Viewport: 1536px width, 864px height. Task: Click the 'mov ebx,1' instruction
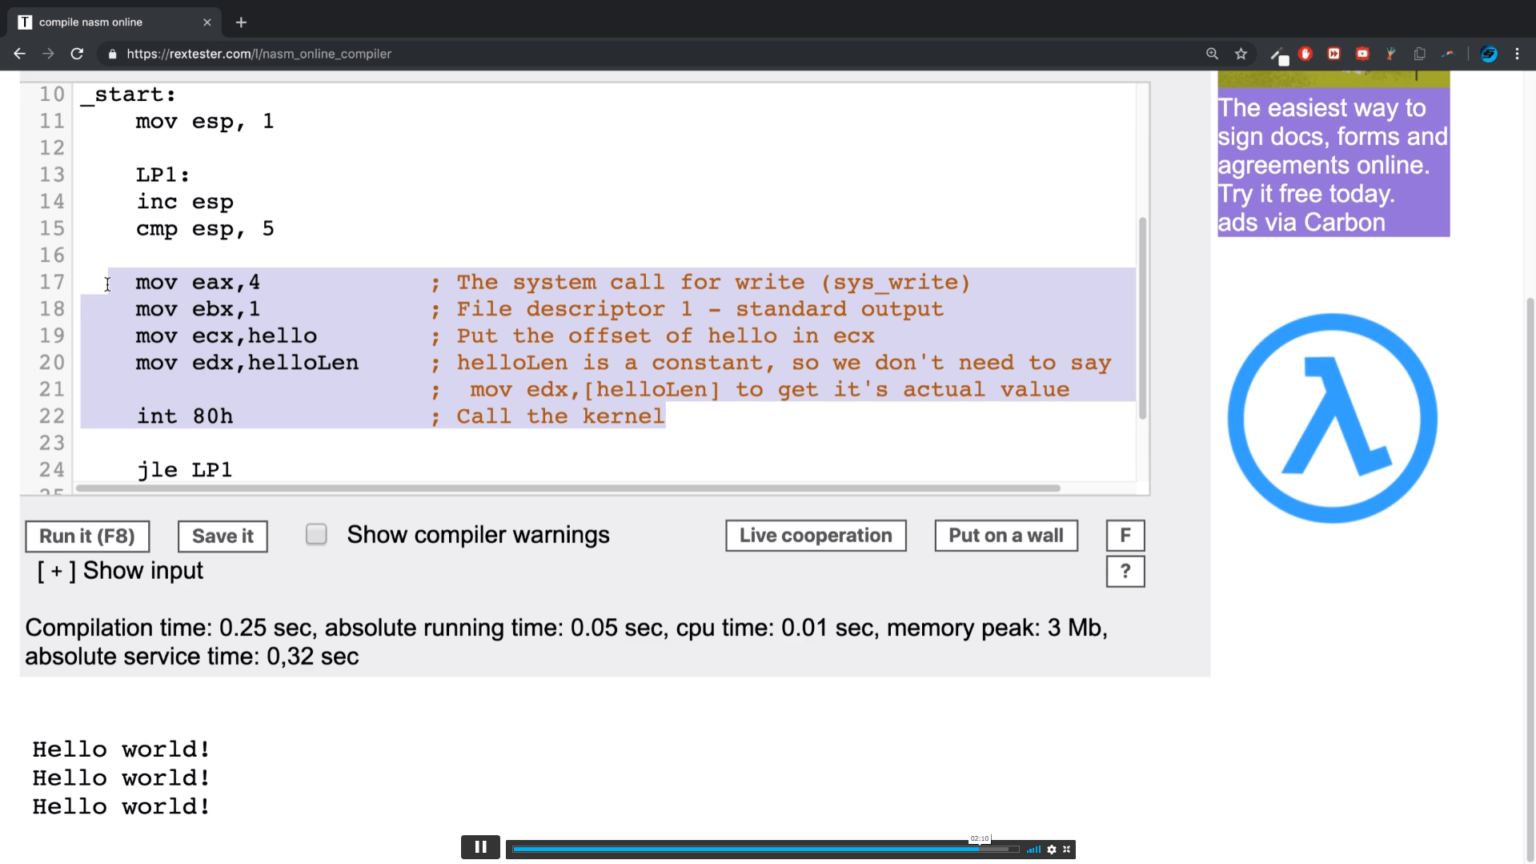point(198,310)
